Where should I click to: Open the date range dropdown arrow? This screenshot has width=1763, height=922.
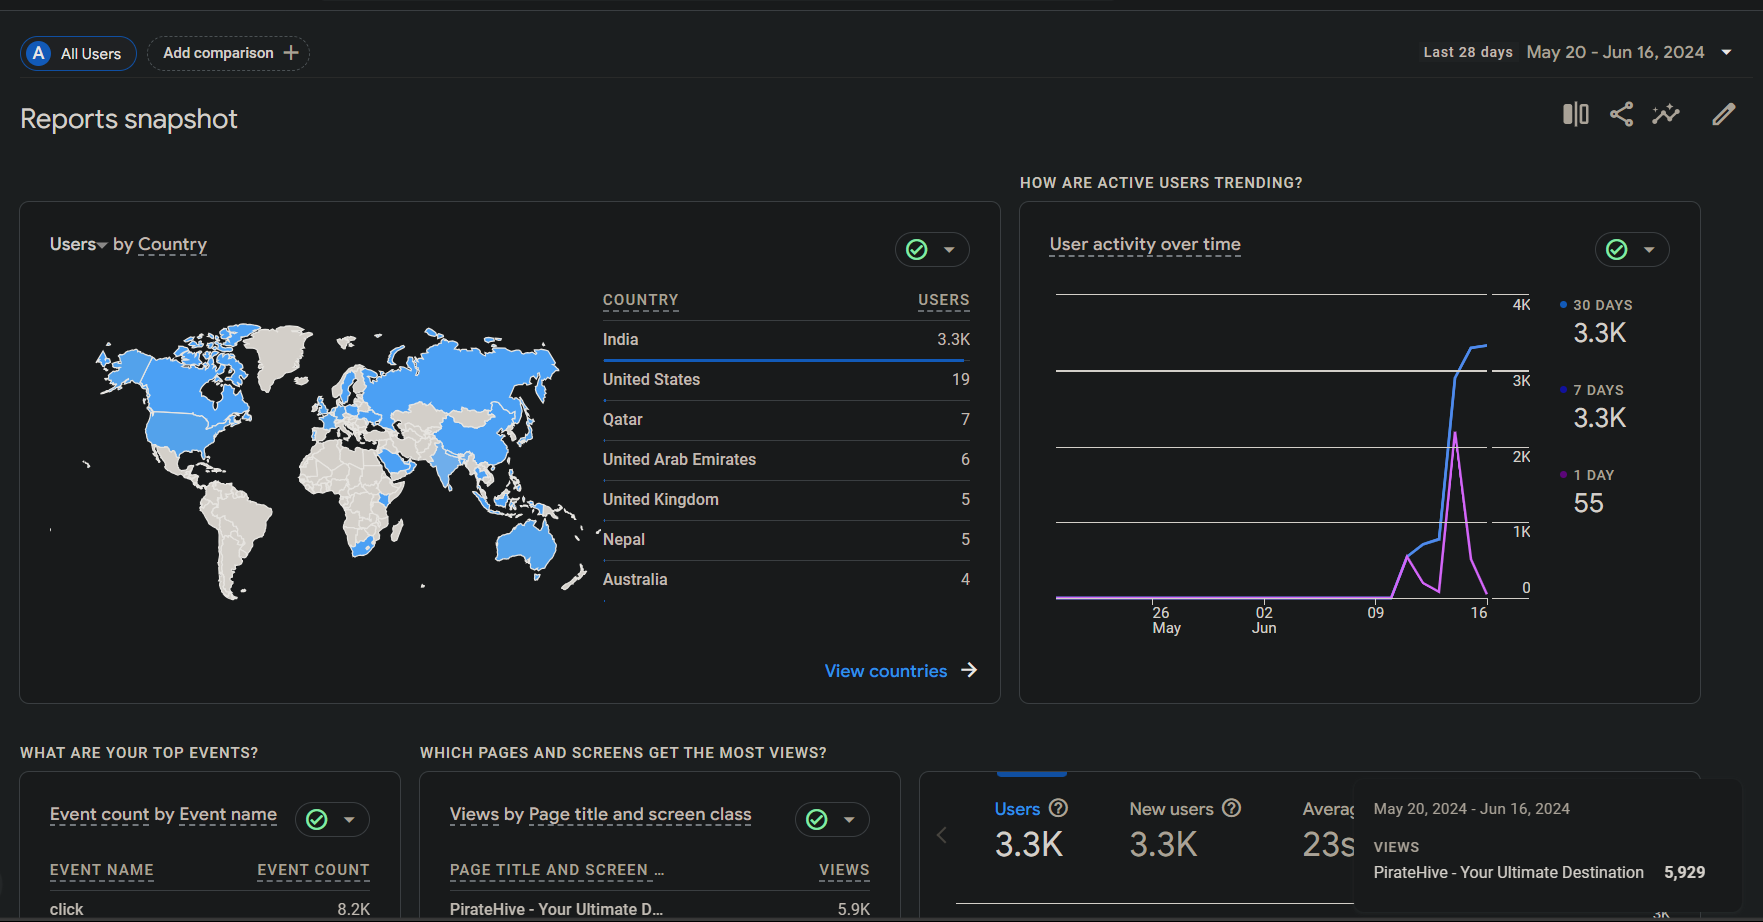click(1726, 52)
